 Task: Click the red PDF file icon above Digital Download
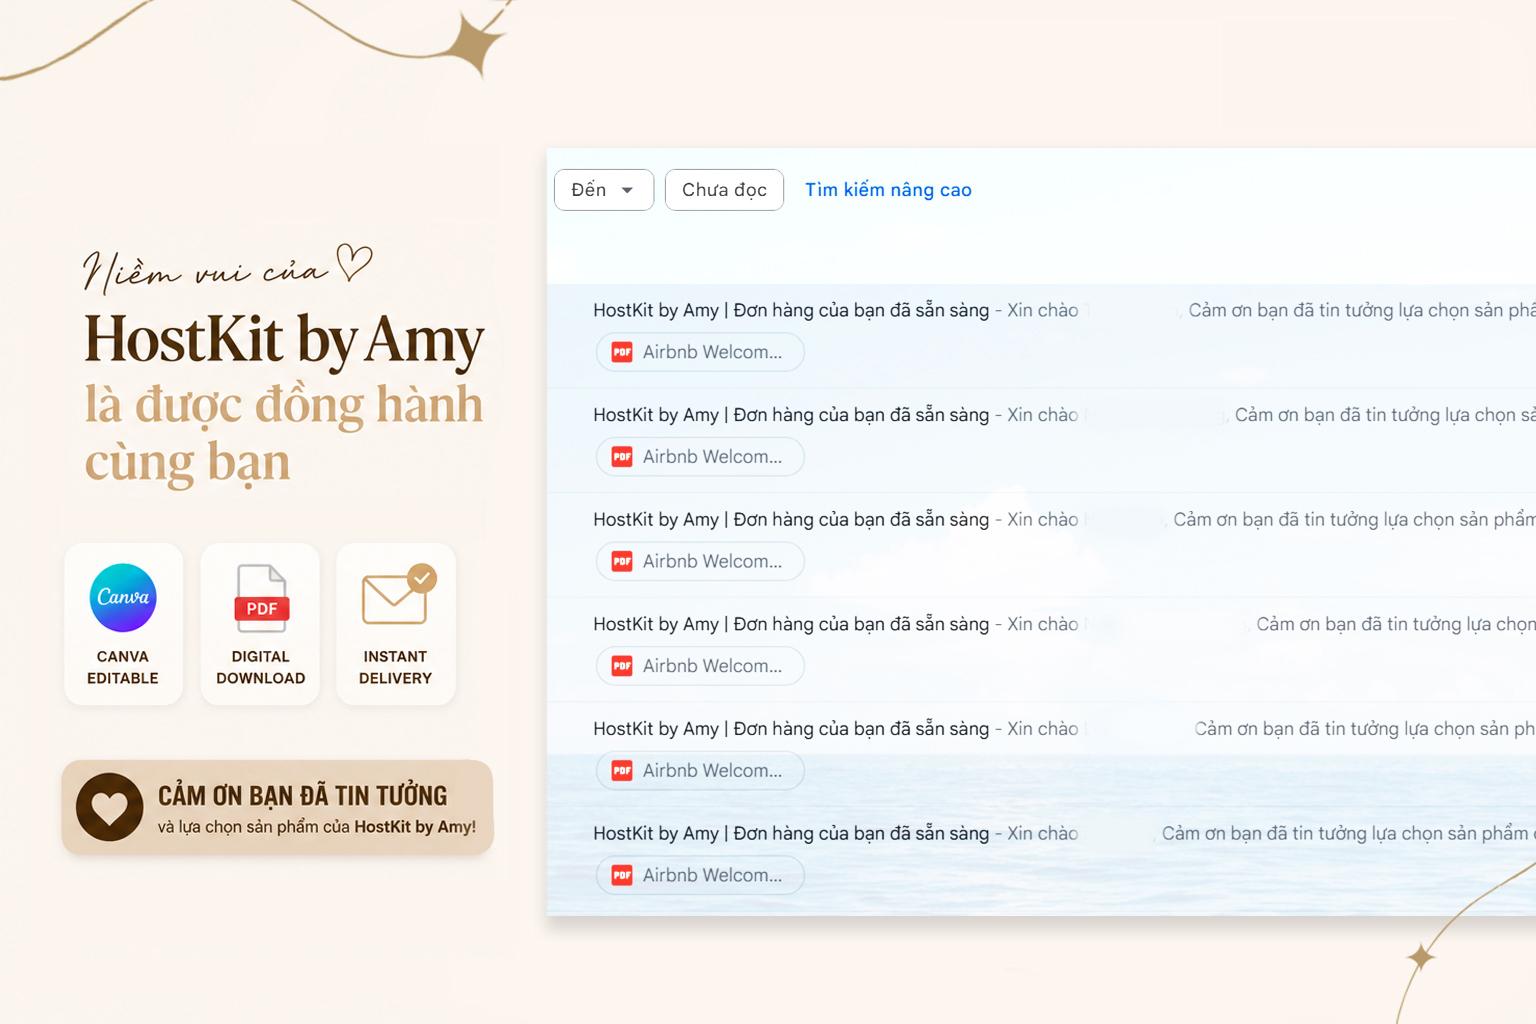tap(261, 598)
